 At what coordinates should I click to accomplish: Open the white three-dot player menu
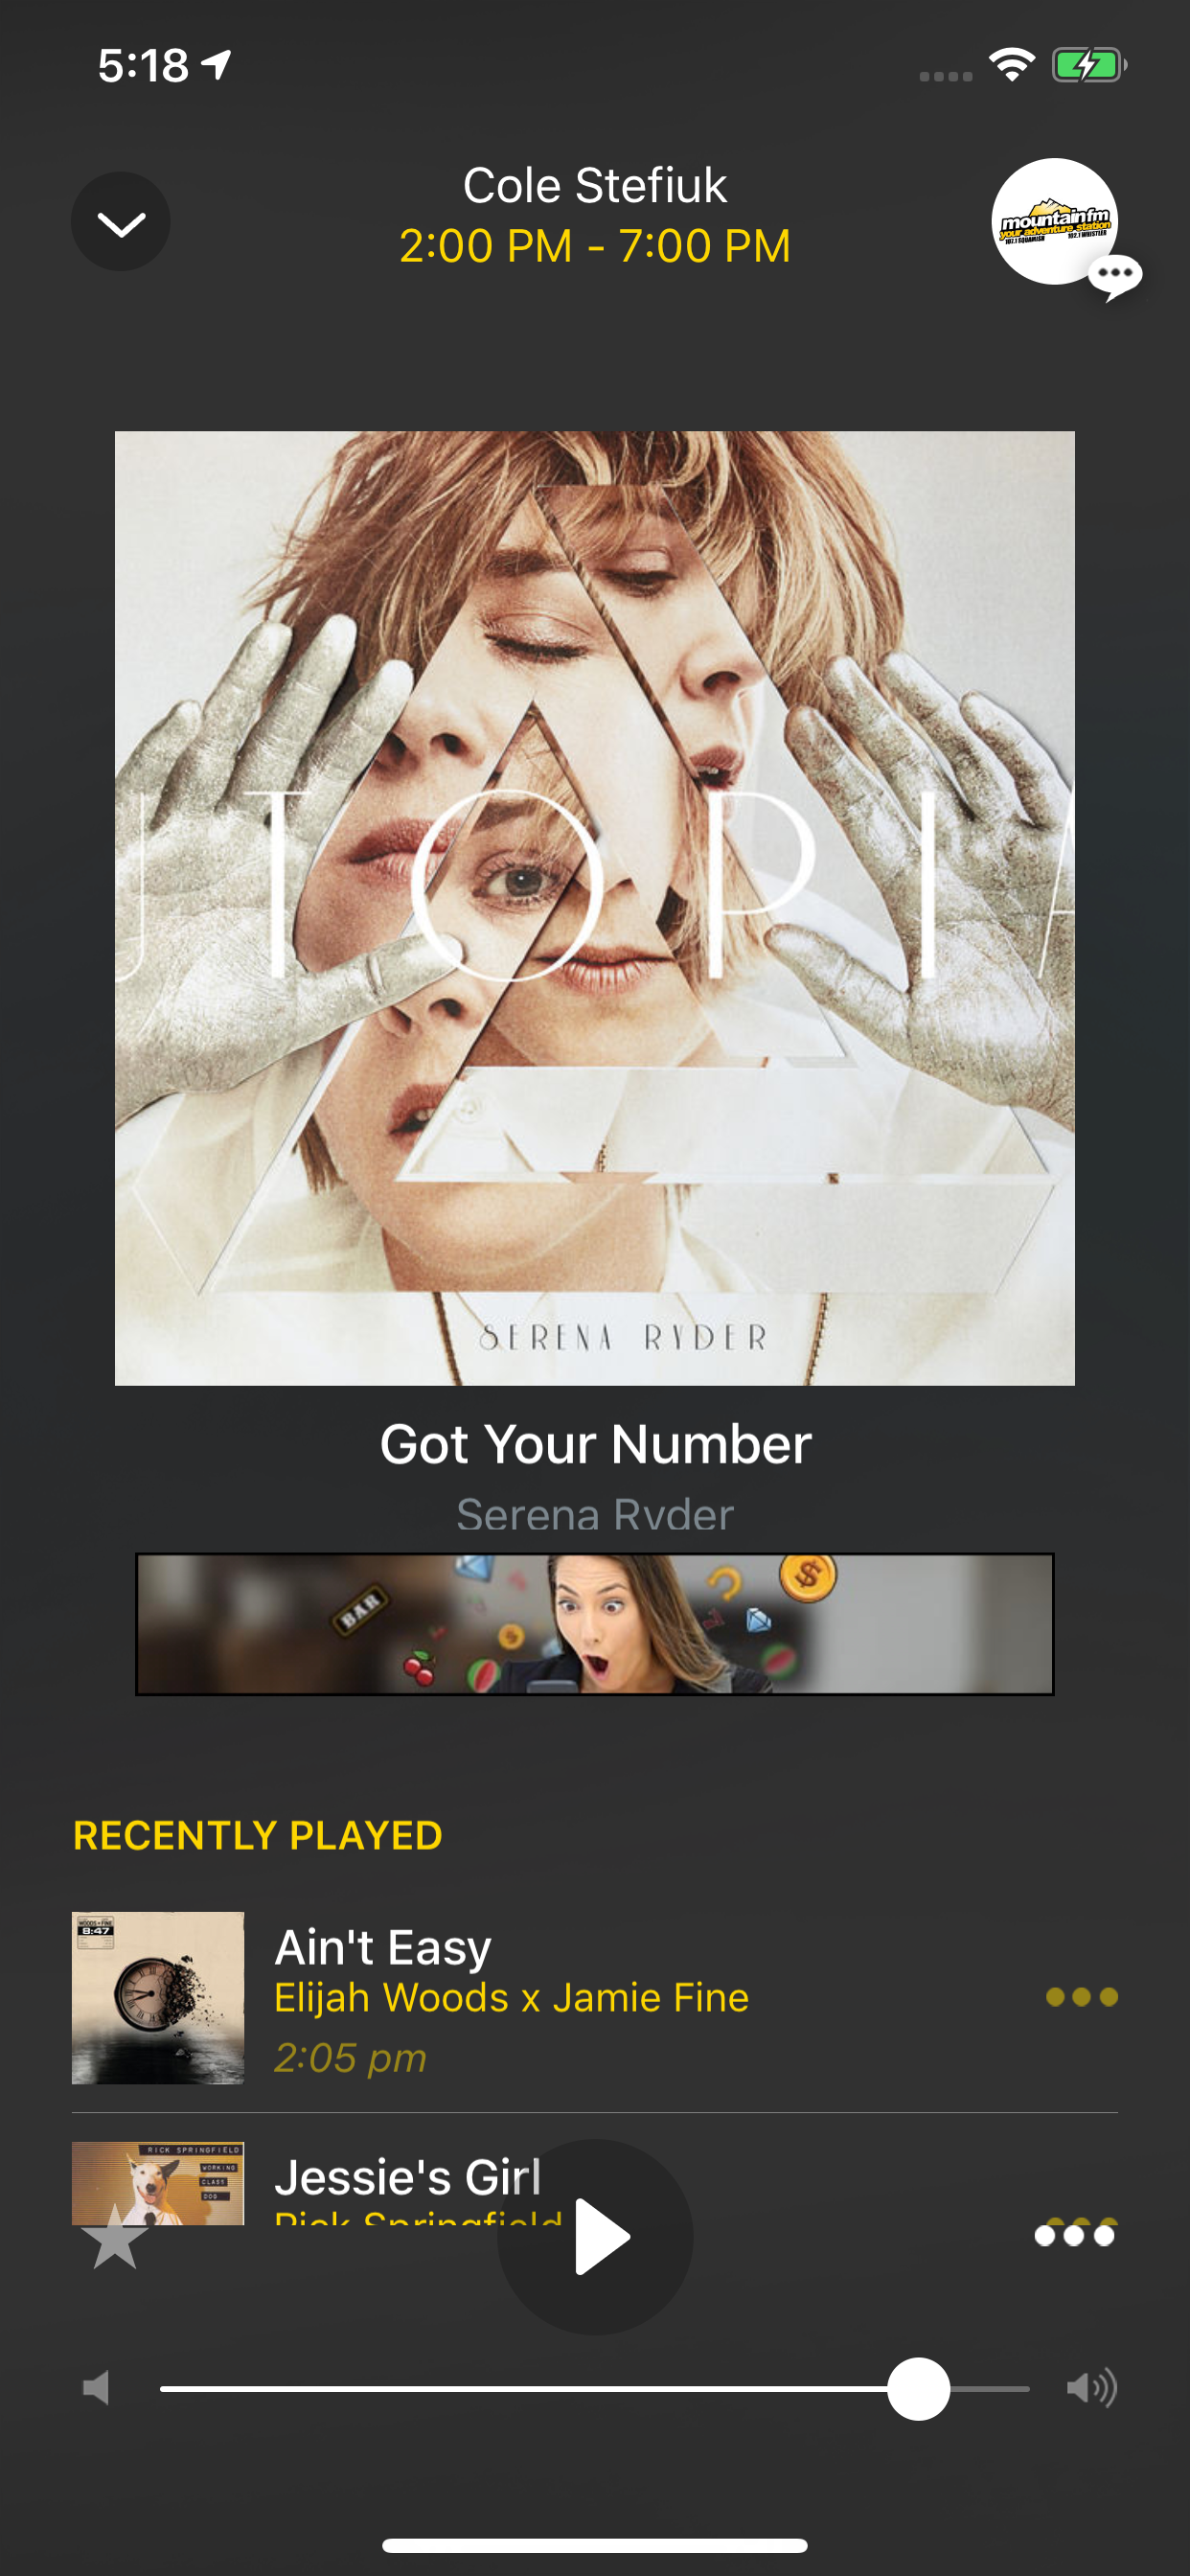click(x=1075, y=2236)
